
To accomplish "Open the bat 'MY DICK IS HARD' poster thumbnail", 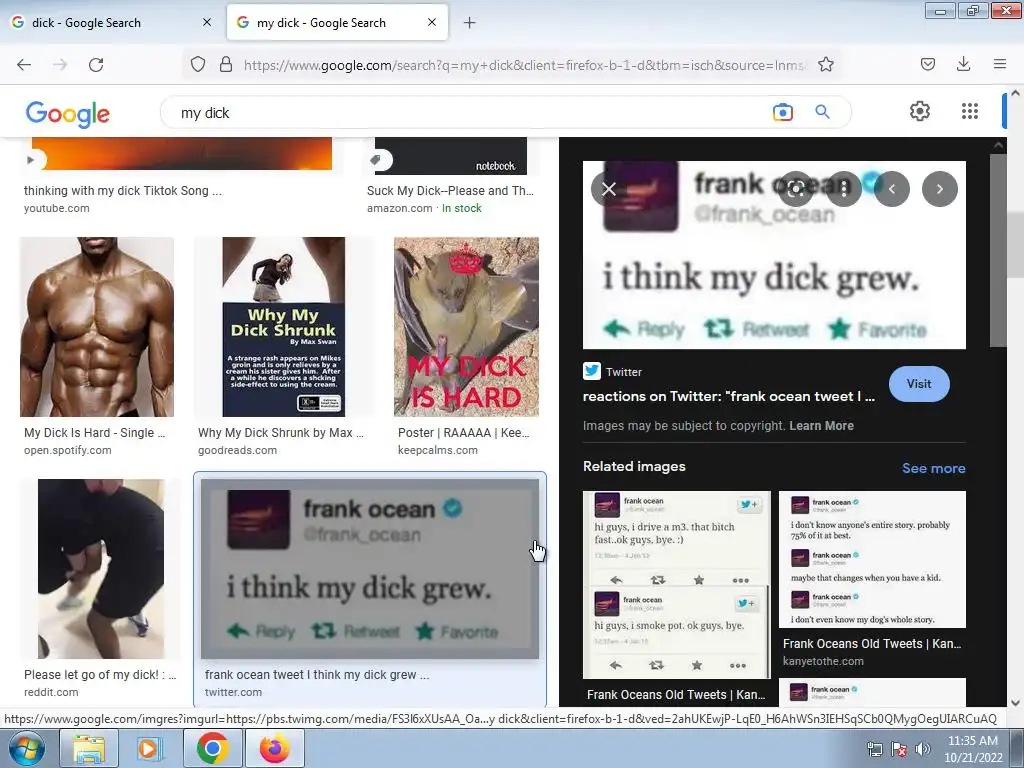I will [466, 327].
